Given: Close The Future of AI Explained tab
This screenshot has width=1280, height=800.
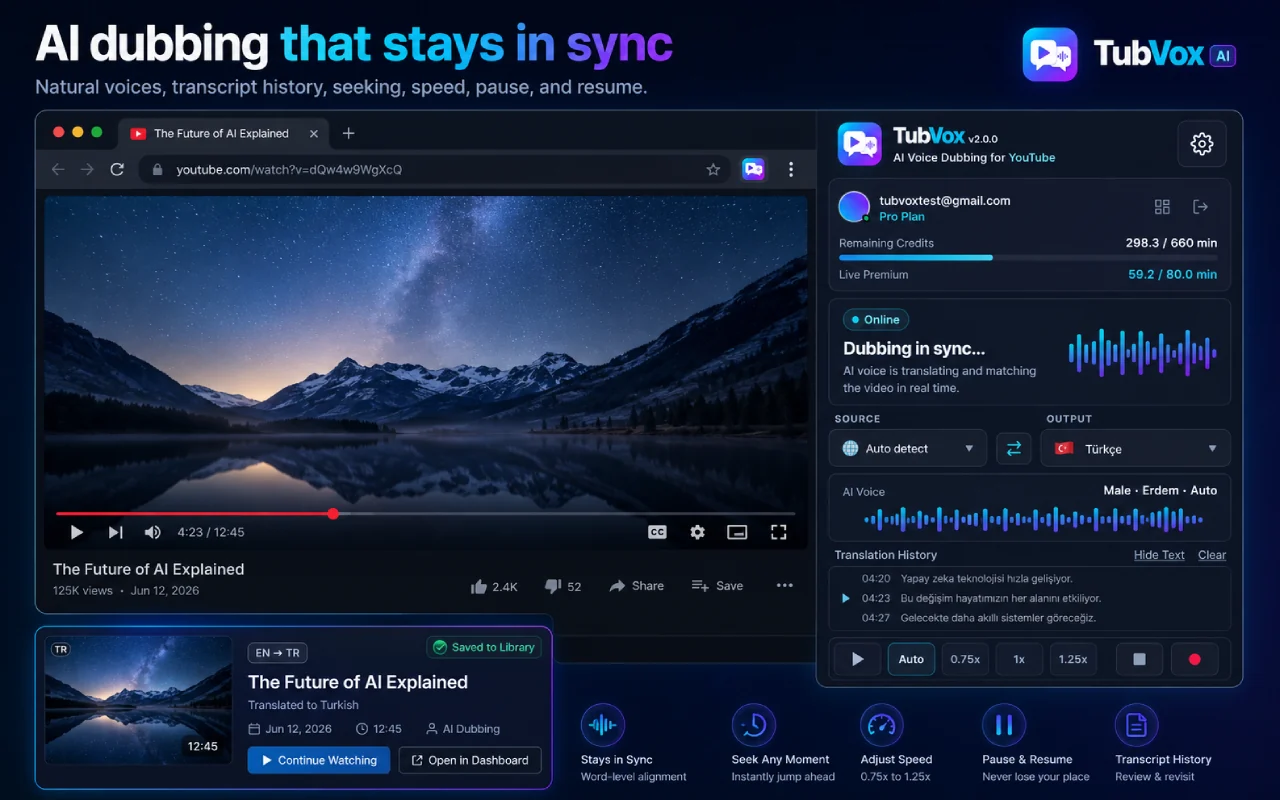Looking at the screenshot, I should pos(314,133).
